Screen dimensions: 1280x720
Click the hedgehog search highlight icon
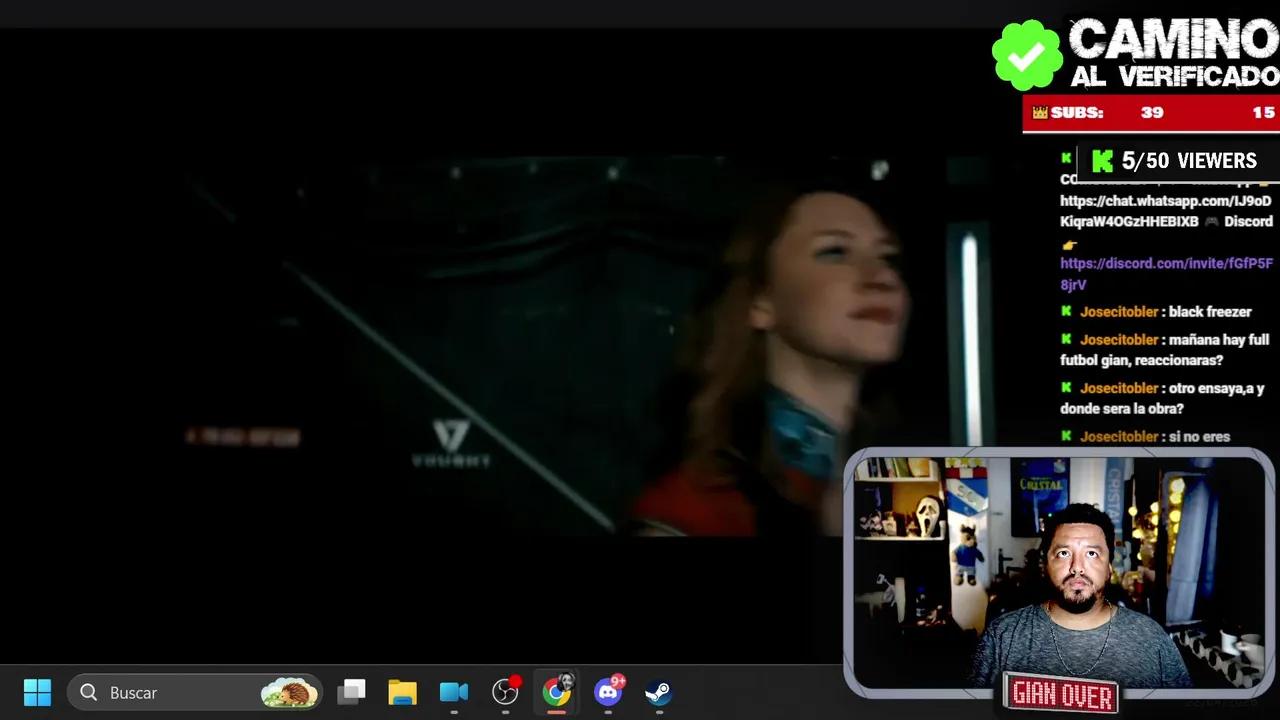tap(289, 692)
